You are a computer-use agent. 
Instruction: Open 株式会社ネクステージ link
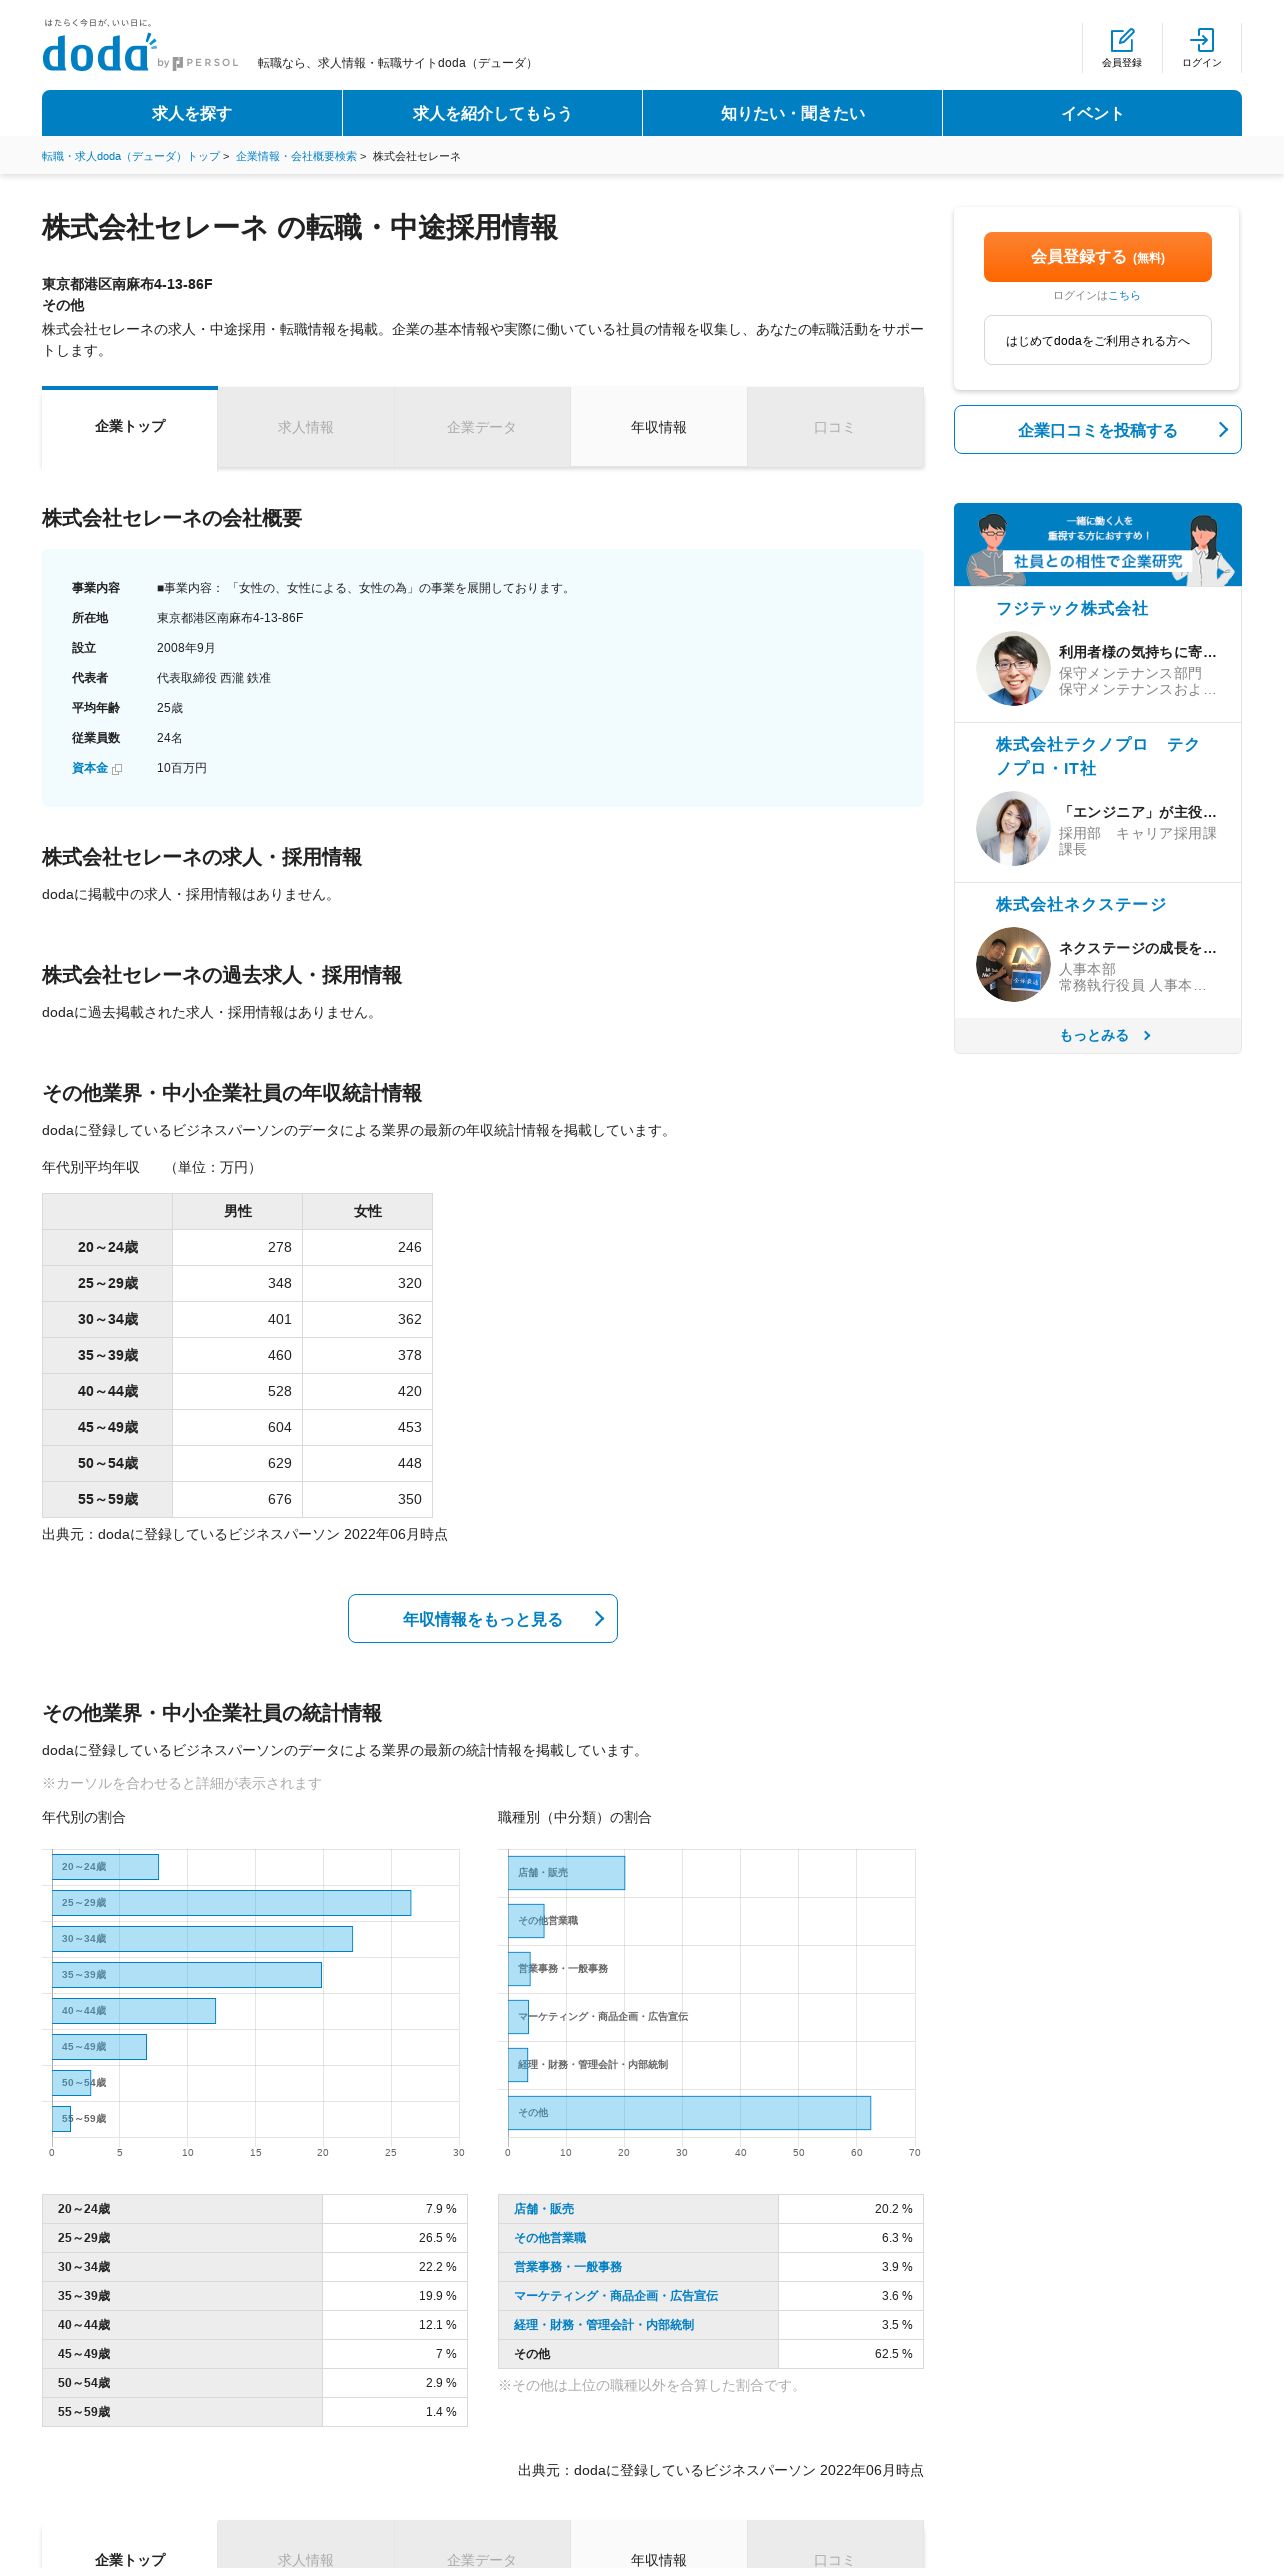pyautogui.click(x=1080, y=904)
